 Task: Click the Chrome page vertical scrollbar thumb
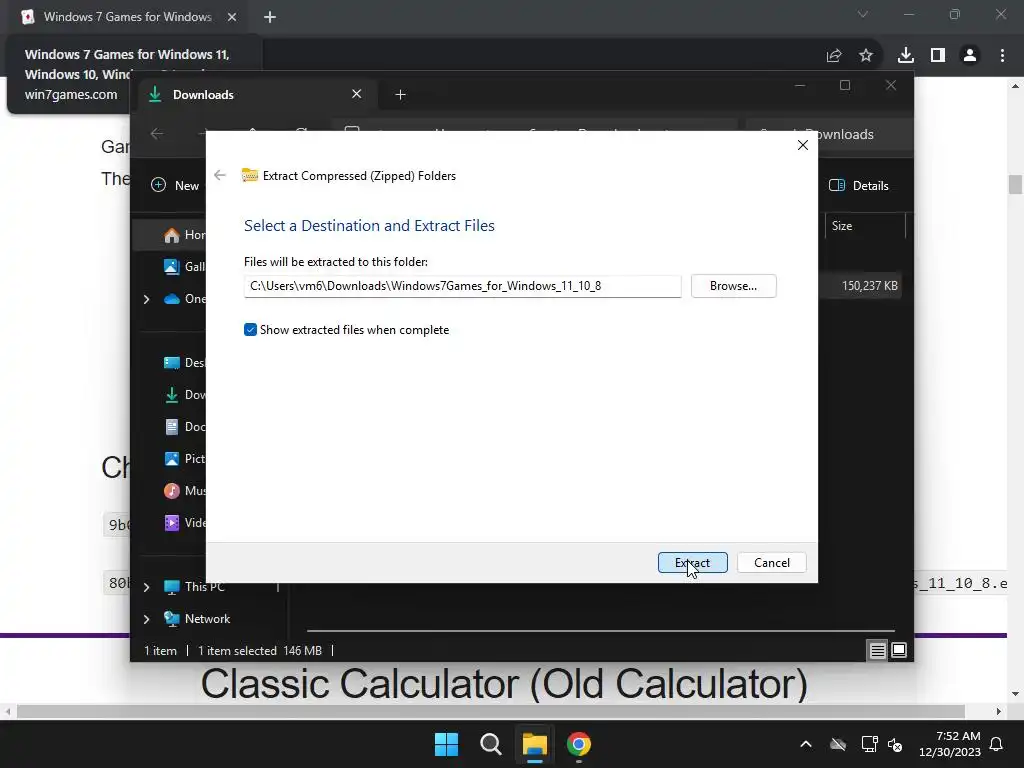1015,184
